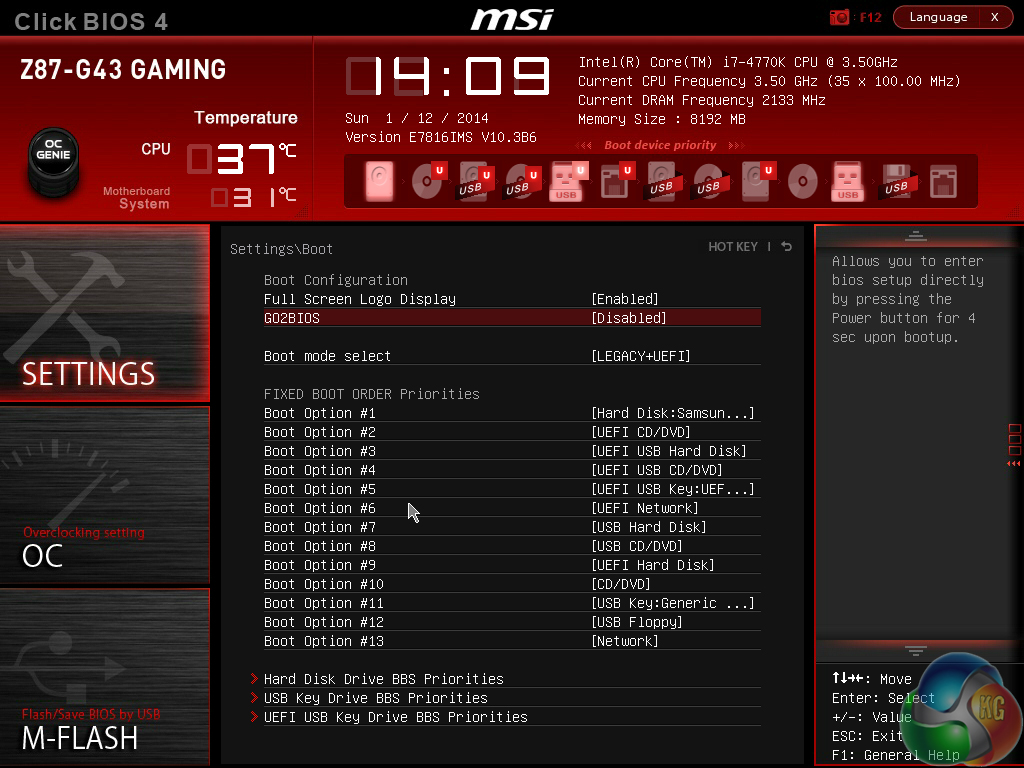Click the highlighted UEFI USB key icon
This screenshot has height=768, width=1024.
tap(568, 181)
